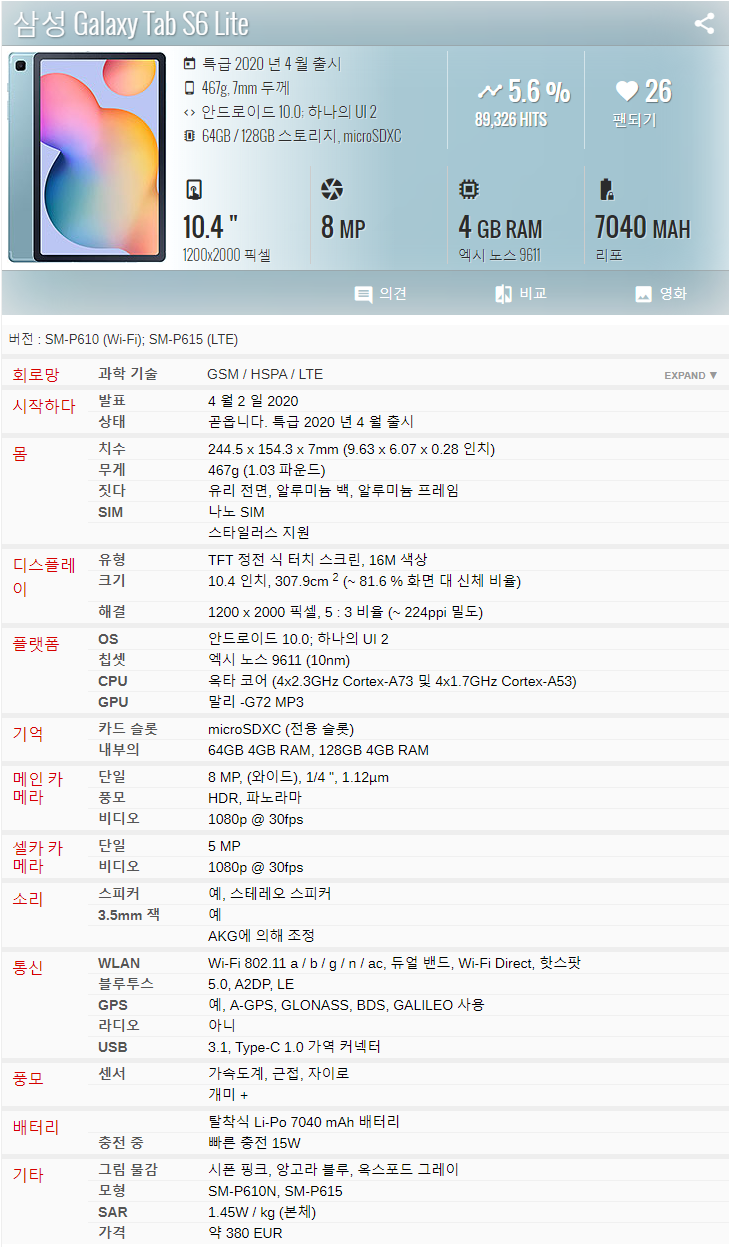
Task: Click the 센서 sensors label
Action: coord(112,1074)
